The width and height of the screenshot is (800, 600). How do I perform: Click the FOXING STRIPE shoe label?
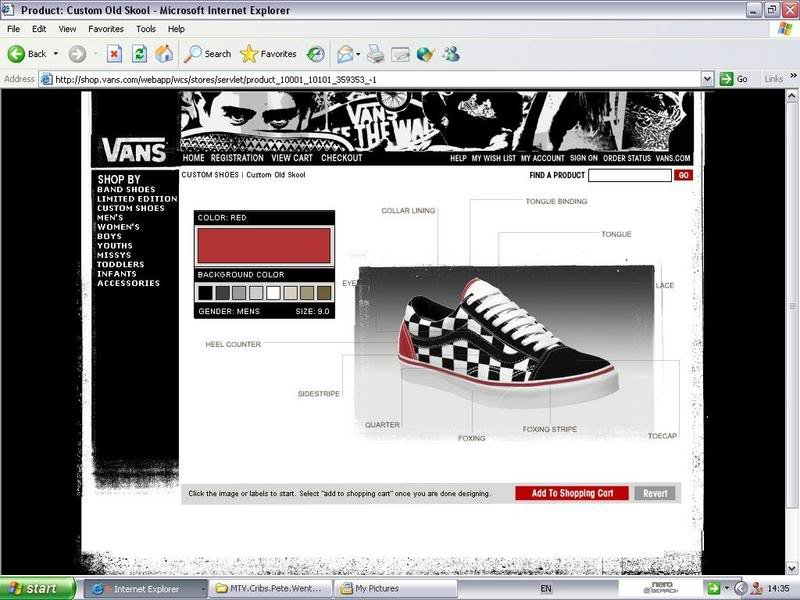[x=549, y=430]
